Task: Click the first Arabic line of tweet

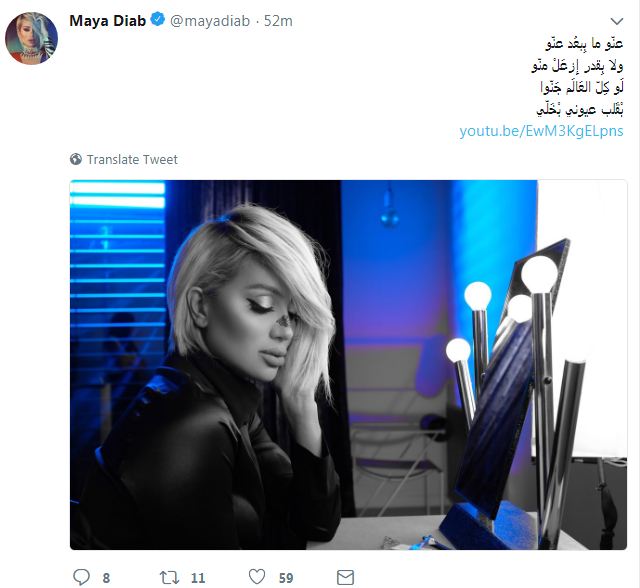Action: coord(584,43)
